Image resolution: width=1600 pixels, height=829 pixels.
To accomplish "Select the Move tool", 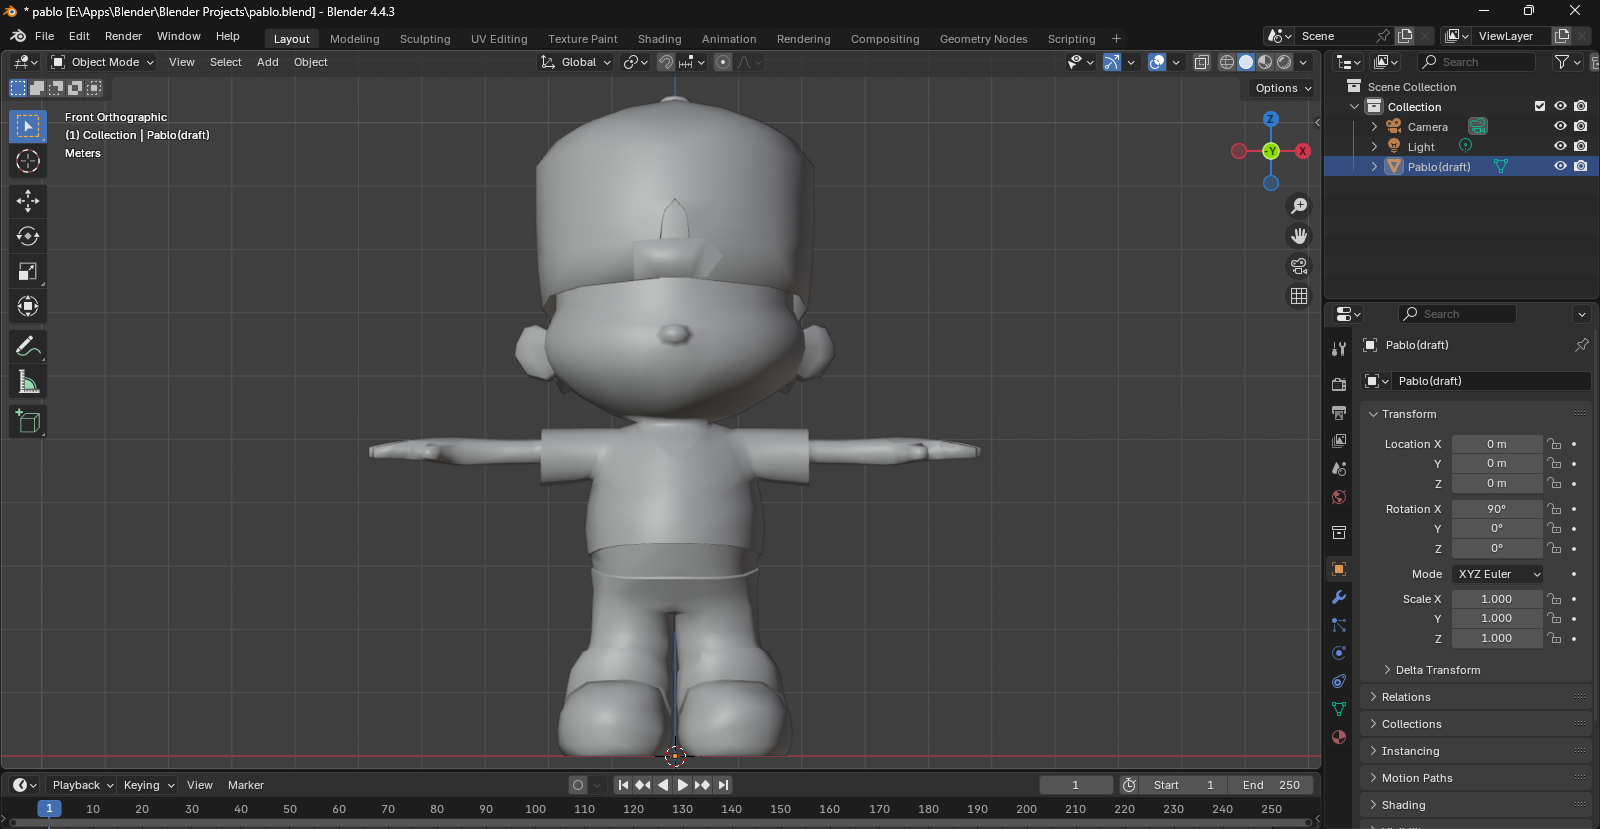I will 28,201.
